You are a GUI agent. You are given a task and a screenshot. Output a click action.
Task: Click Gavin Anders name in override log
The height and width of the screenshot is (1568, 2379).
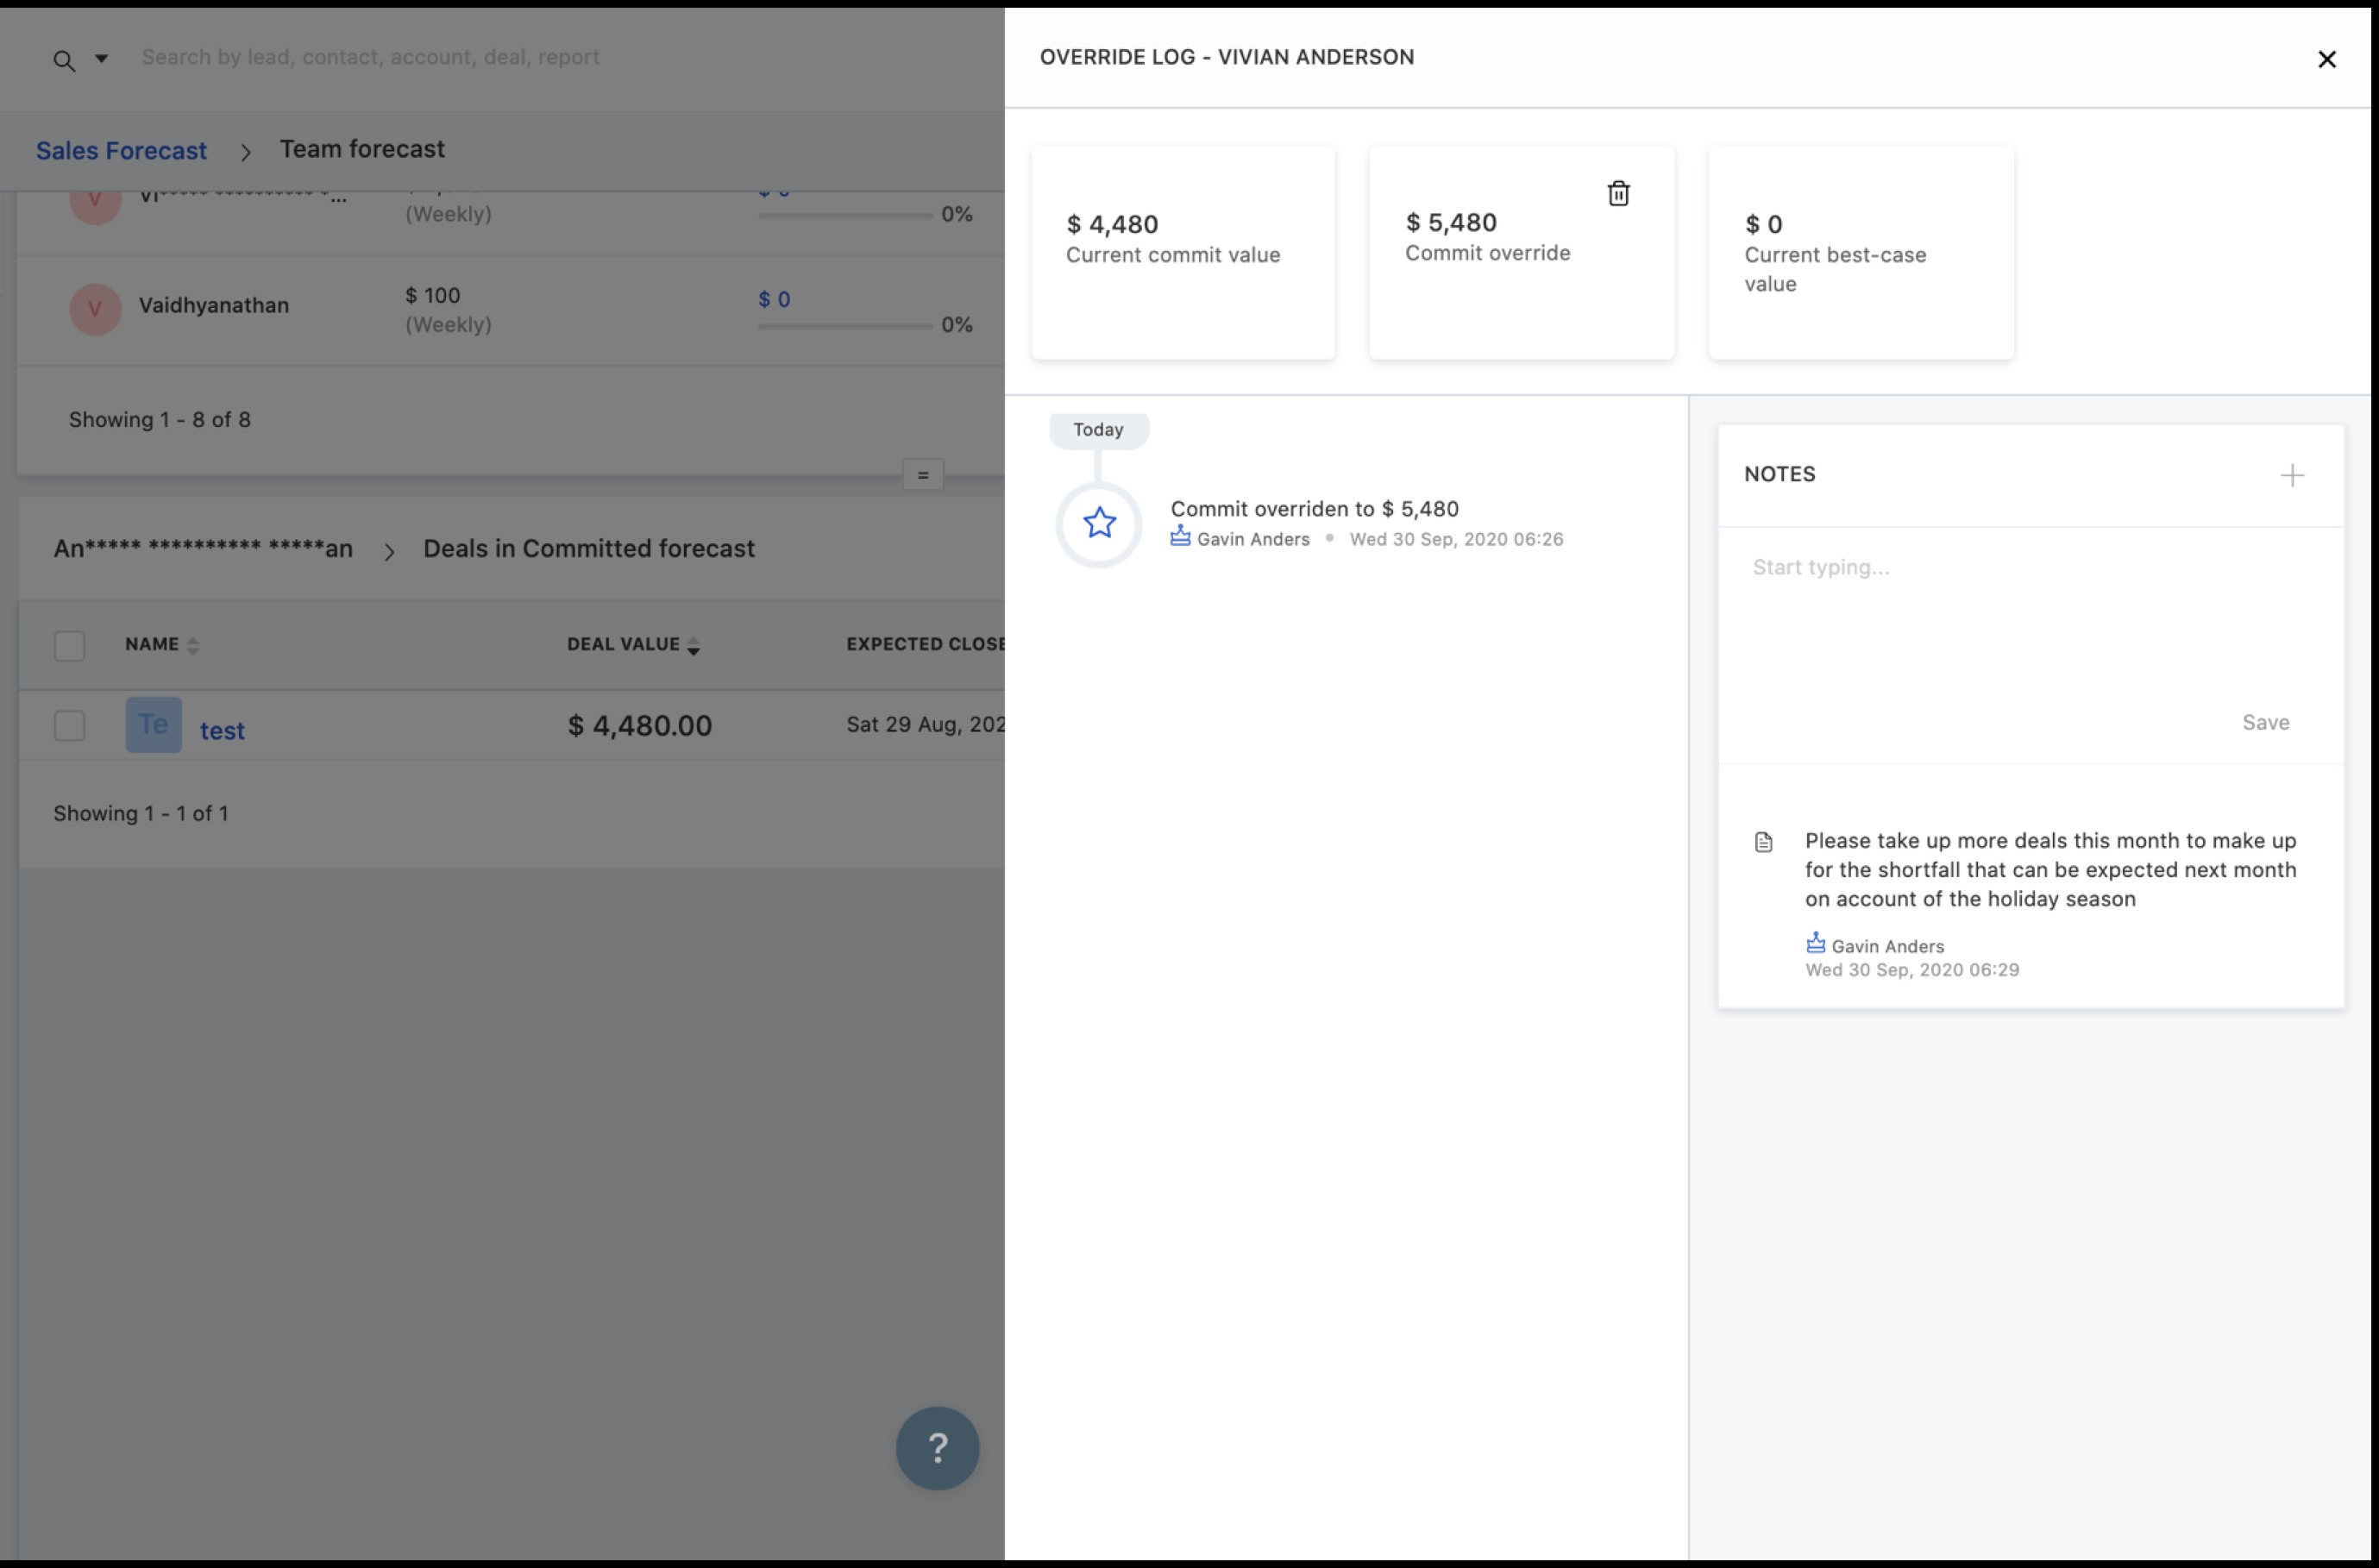click(1253, 539)
